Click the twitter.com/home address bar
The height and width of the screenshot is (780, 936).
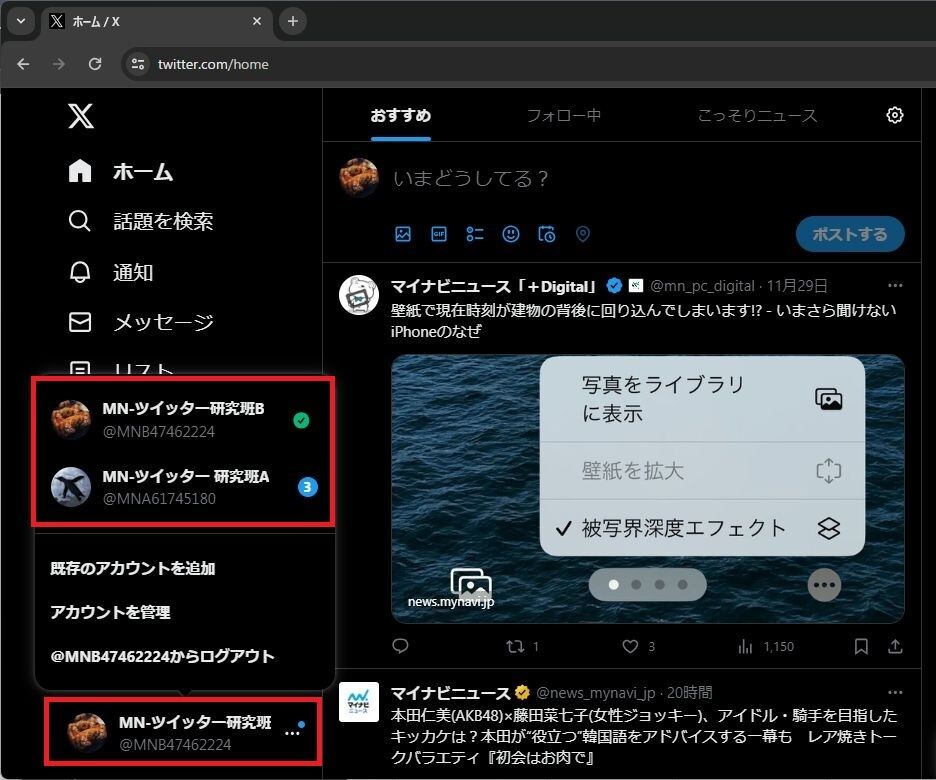213,64
